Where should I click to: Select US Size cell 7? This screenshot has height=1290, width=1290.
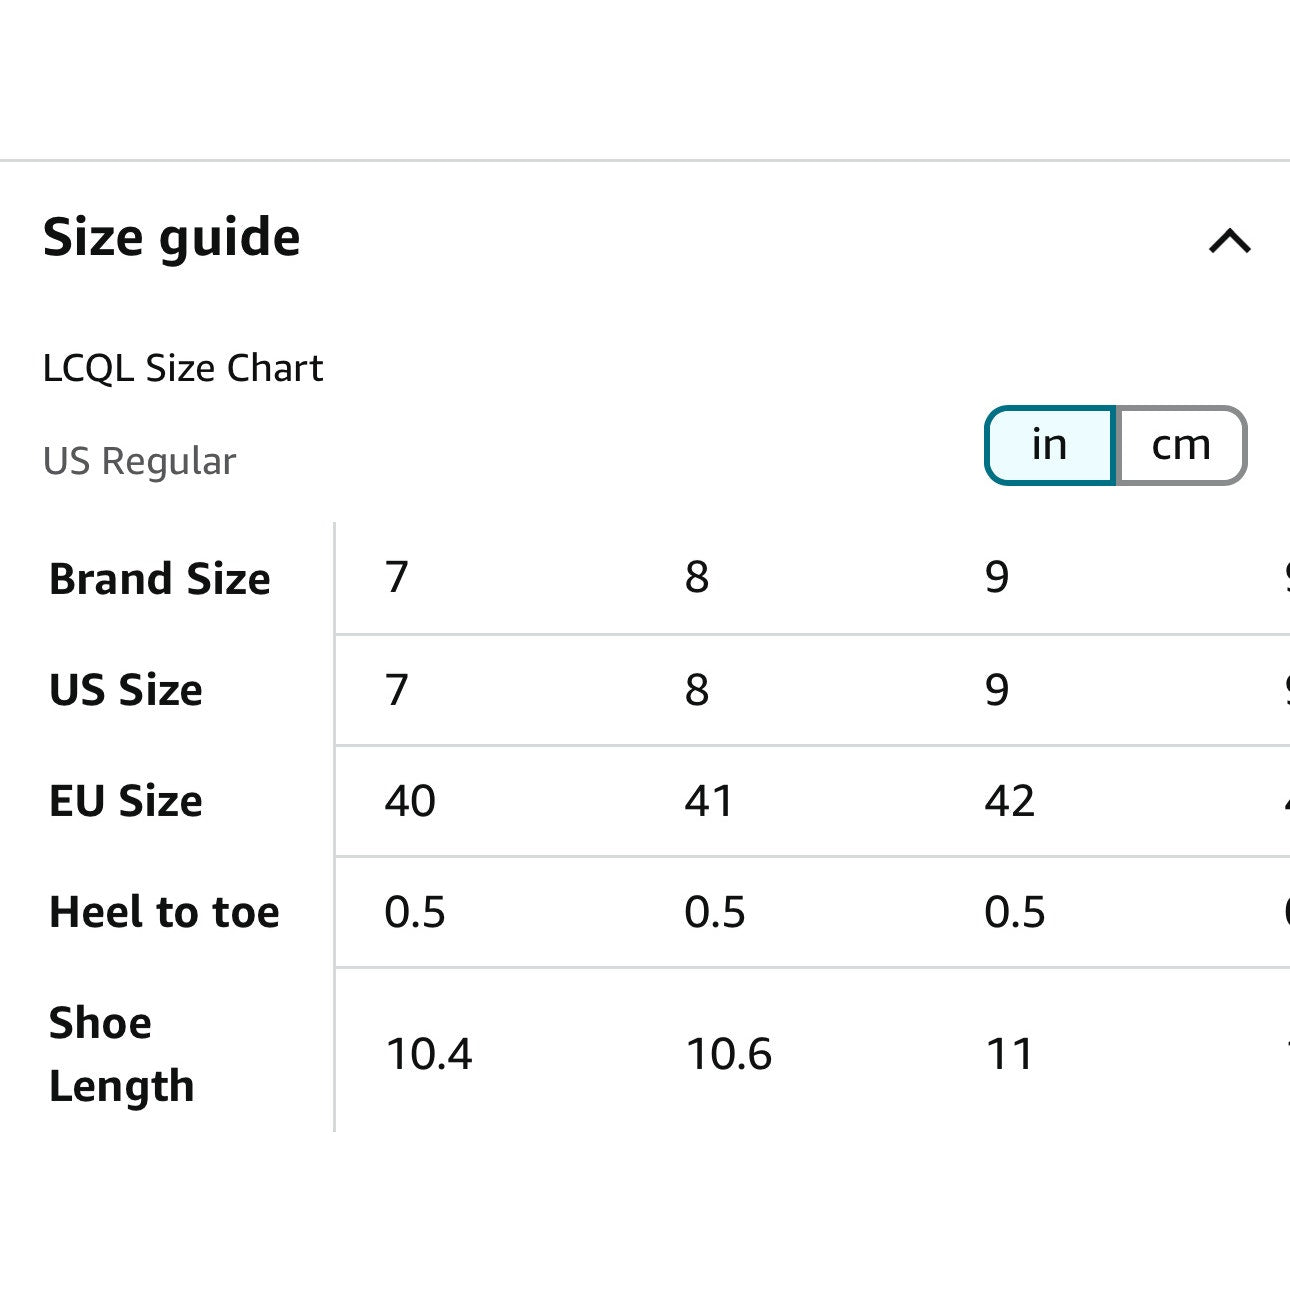[397, 690]
